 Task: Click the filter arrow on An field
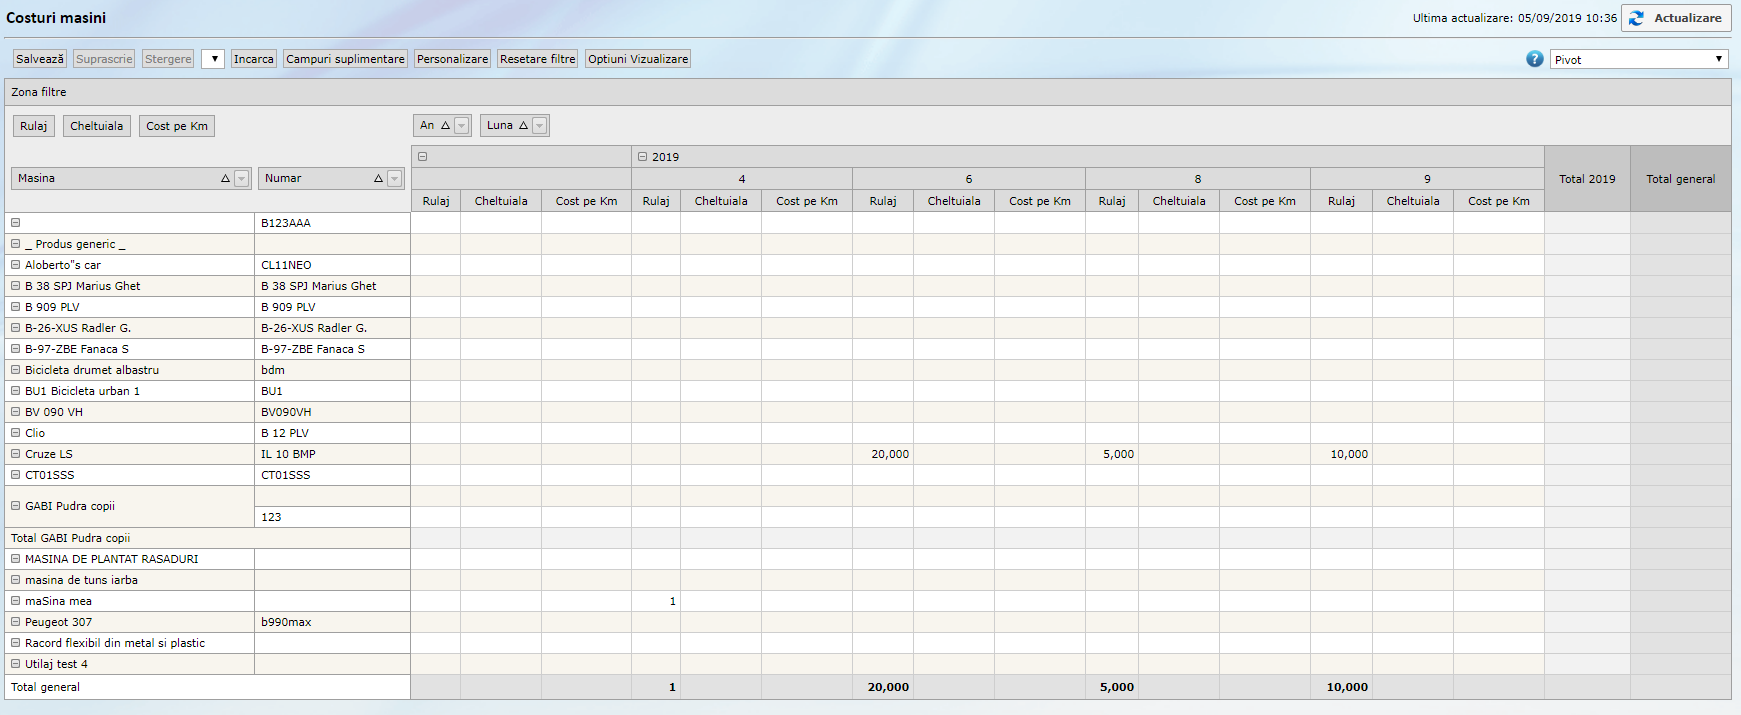click(x=462, y=126)
